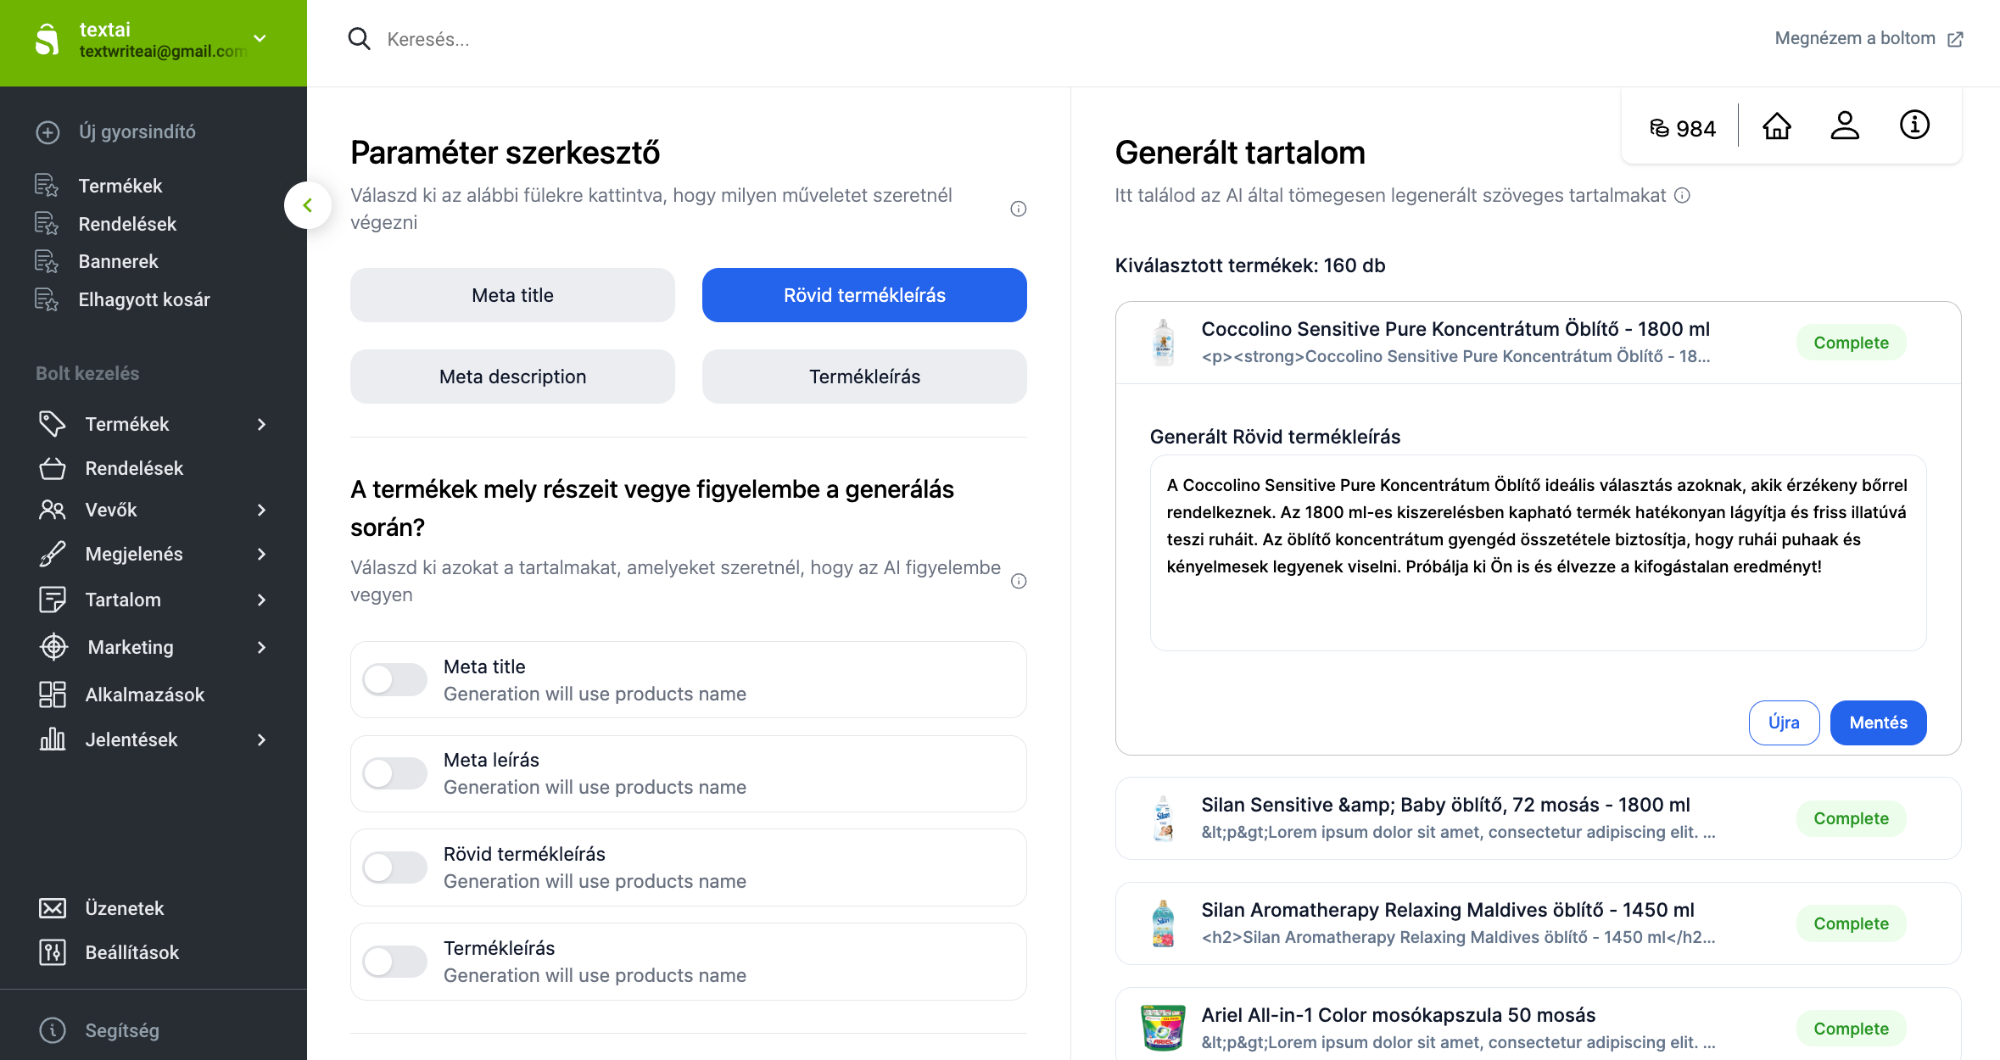Select the Meta description tab

(512, 376)
